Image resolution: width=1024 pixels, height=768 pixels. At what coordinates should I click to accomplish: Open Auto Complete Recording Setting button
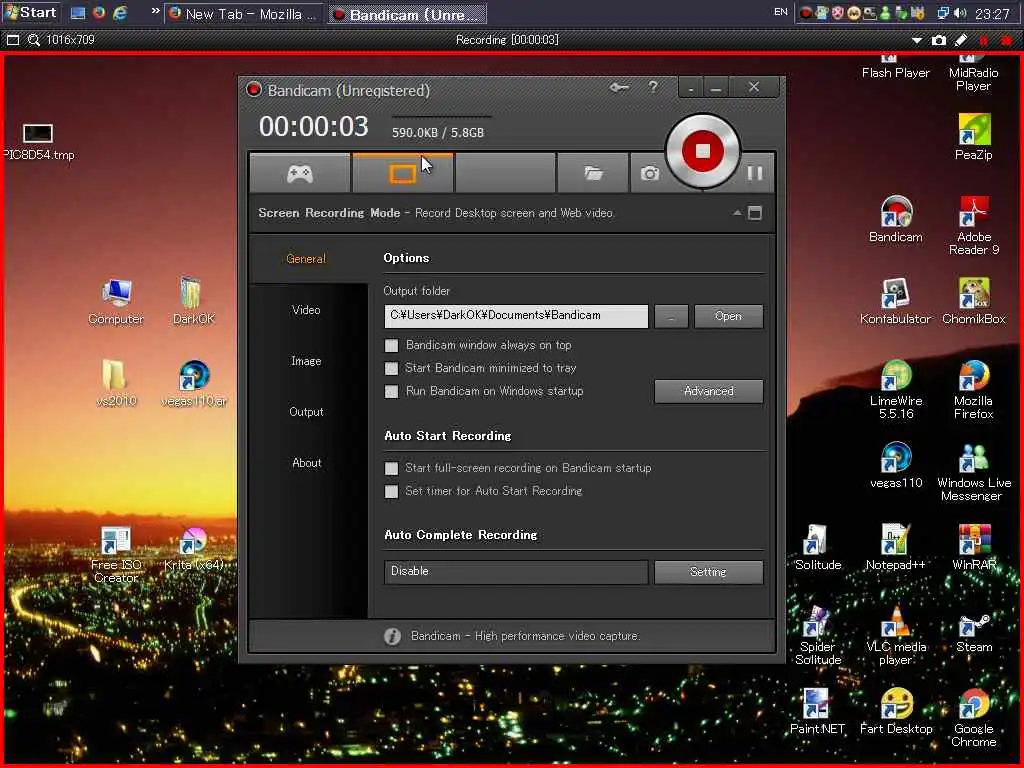[x=709, y=571]
